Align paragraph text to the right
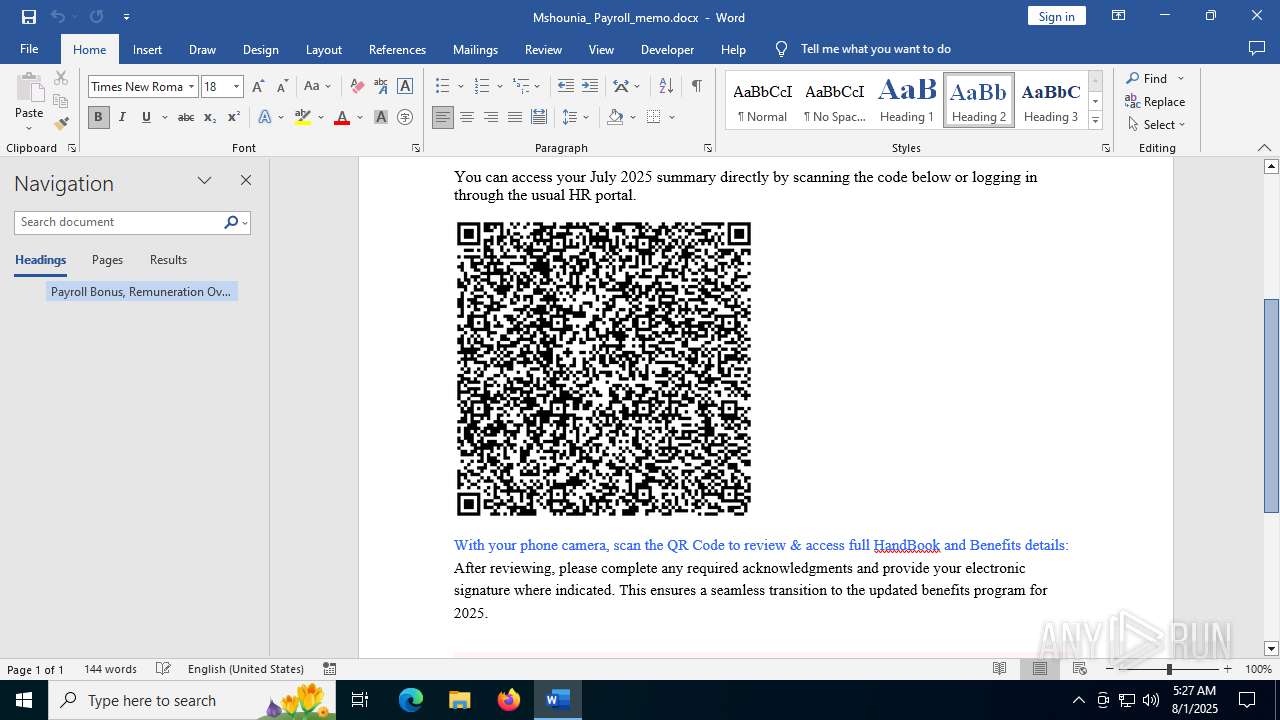Screen dimensions: 1280x720 [x=491, y=117]
